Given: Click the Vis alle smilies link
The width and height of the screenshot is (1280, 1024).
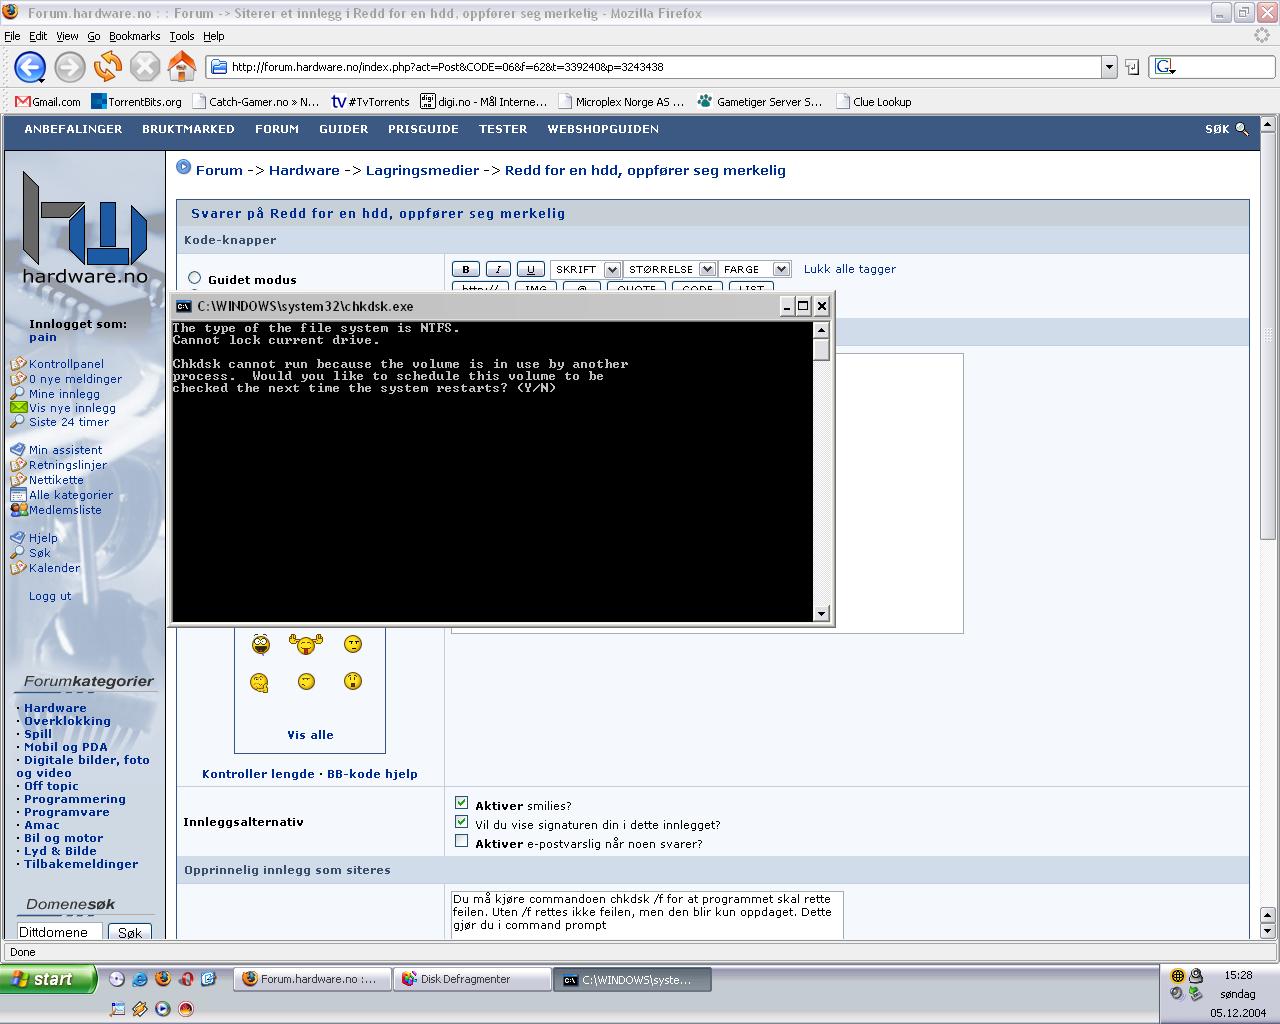Looking at the screenshot, I should [x=310, y=735].
